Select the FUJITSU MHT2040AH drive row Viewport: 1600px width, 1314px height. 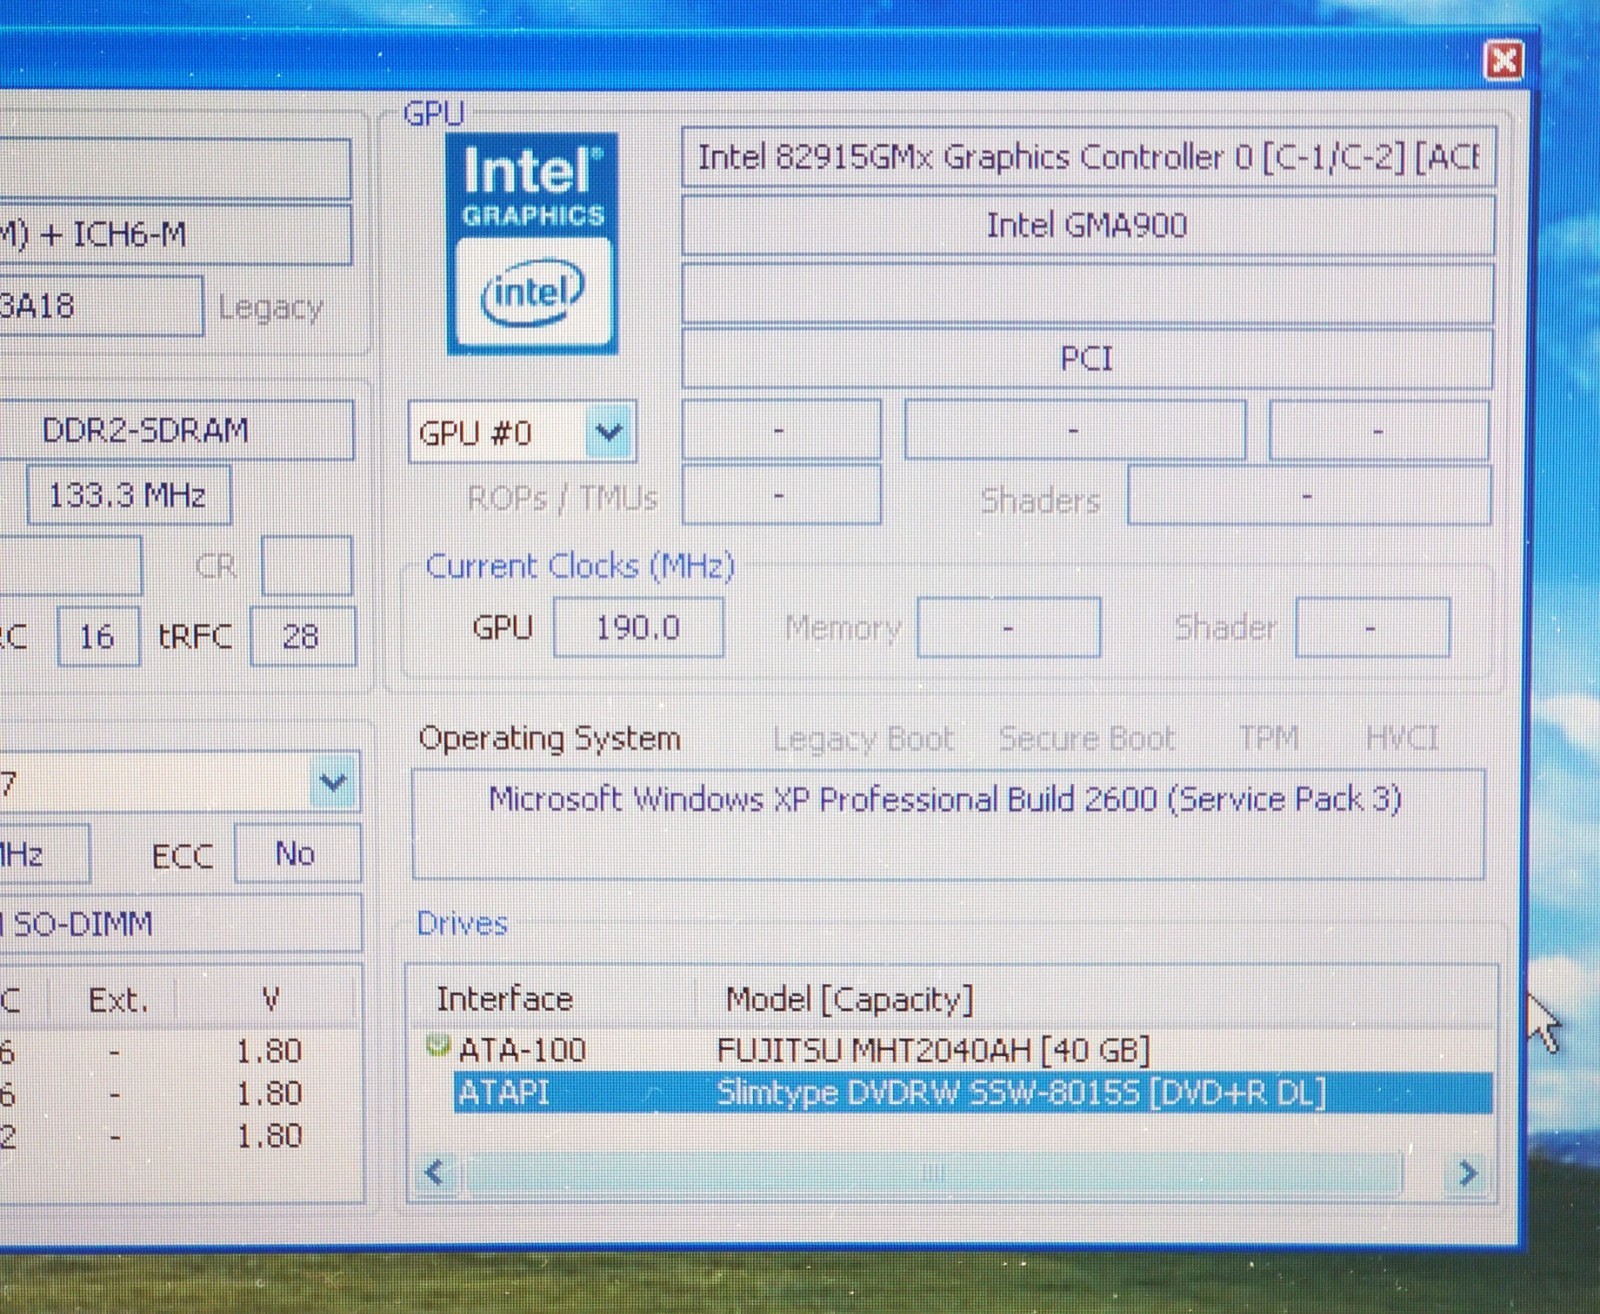point(932,1050)
